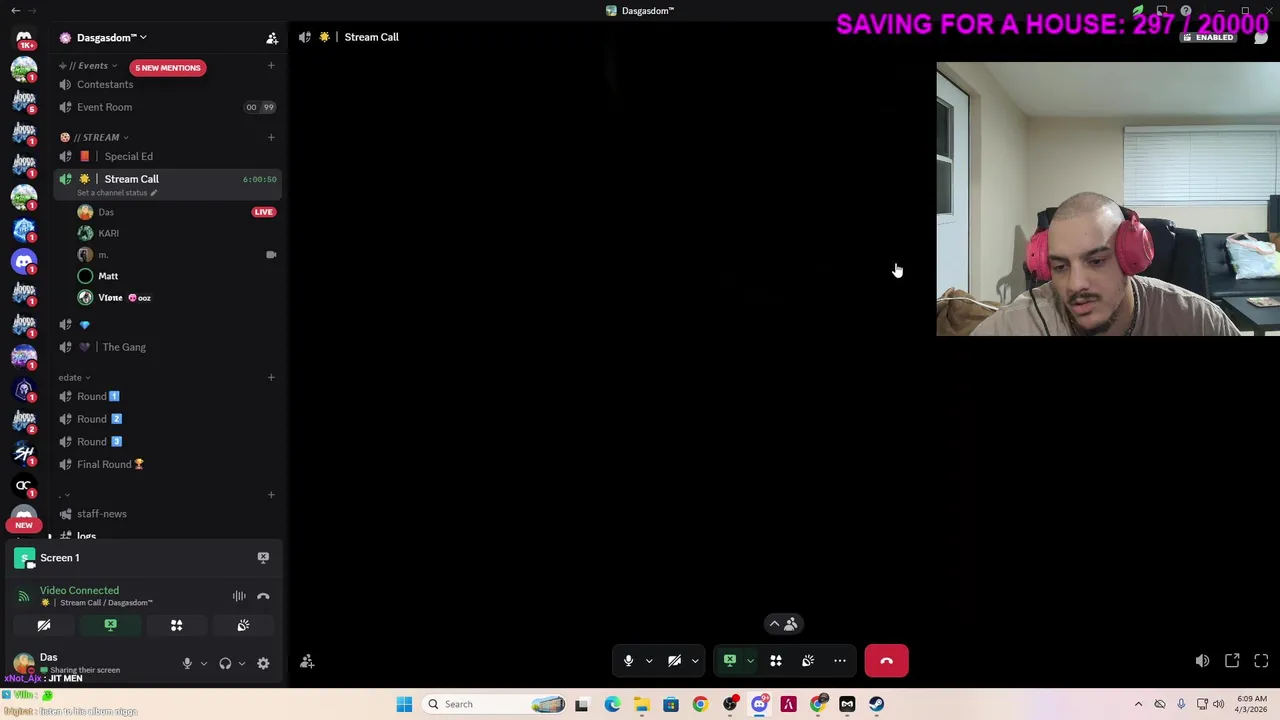The image size is (1280, 720).
Task: Open Microsoft Edge from the taskbar
Action: tap(612, 704)
